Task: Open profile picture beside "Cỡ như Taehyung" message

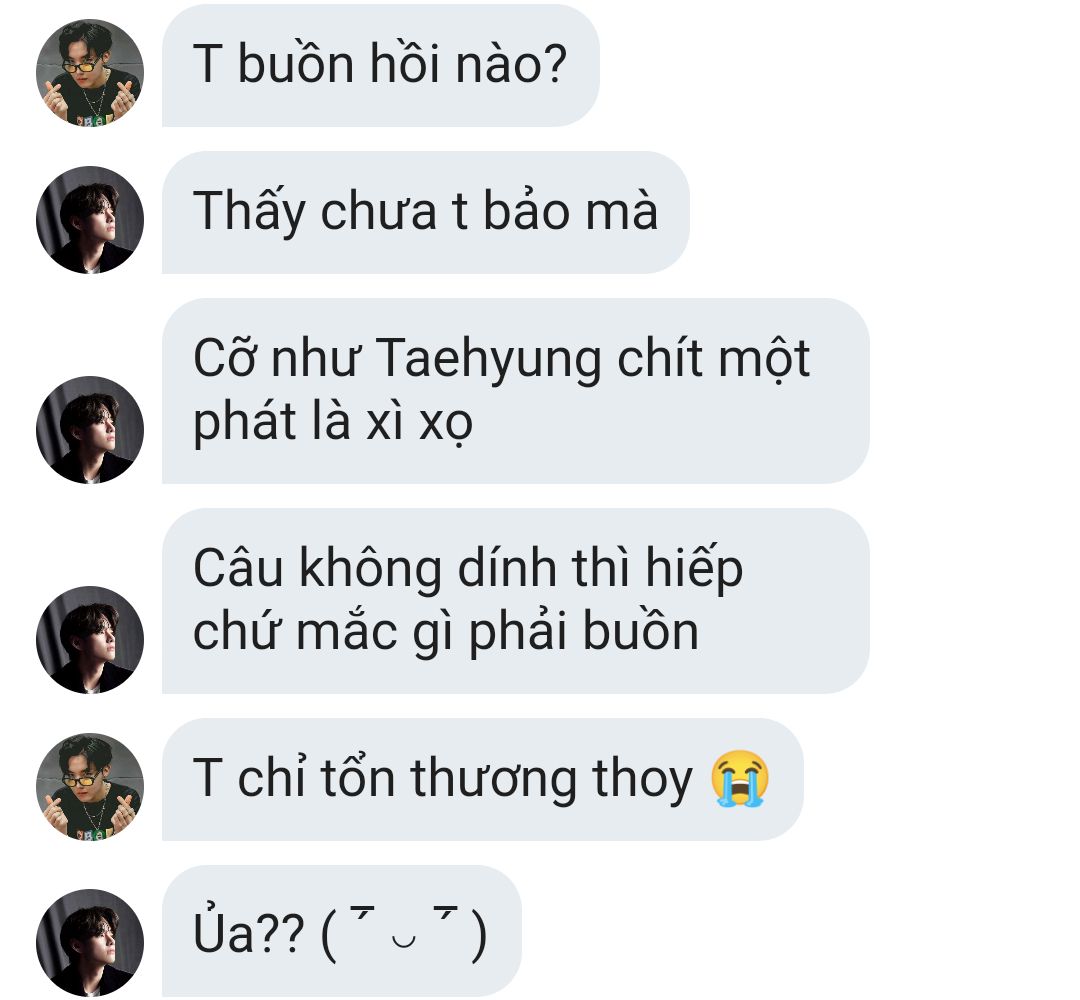Action: tap(90, 430)
